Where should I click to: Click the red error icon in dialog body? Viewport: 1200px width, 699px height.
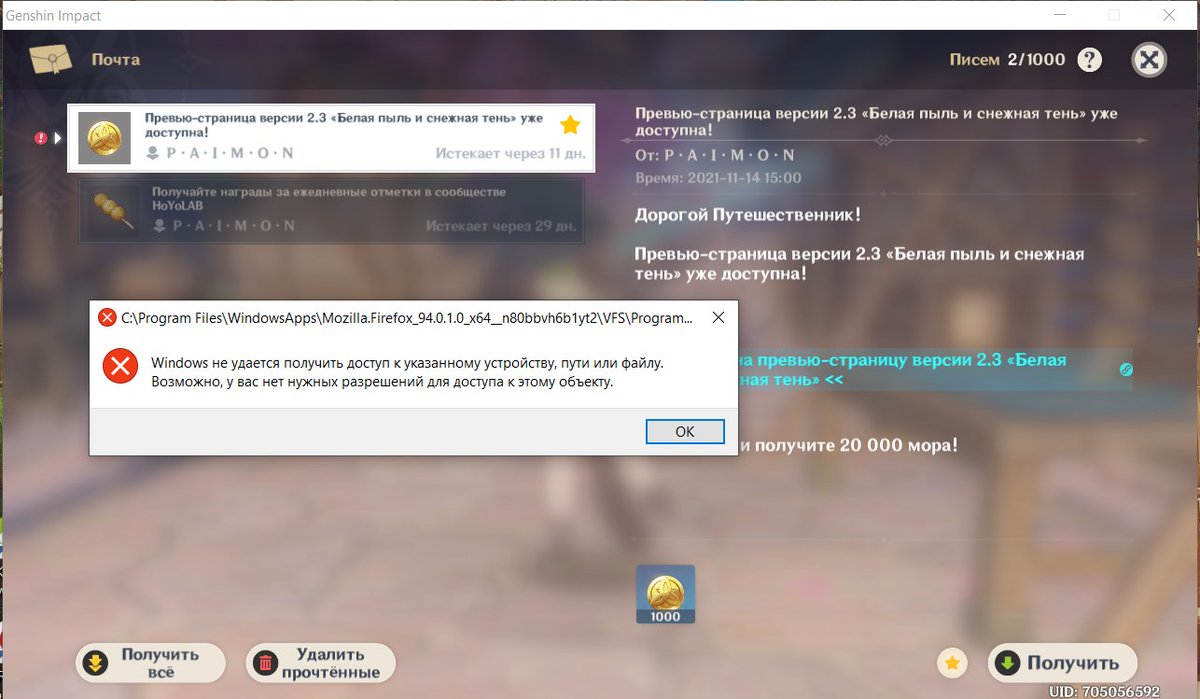click(x=120, y=367)
